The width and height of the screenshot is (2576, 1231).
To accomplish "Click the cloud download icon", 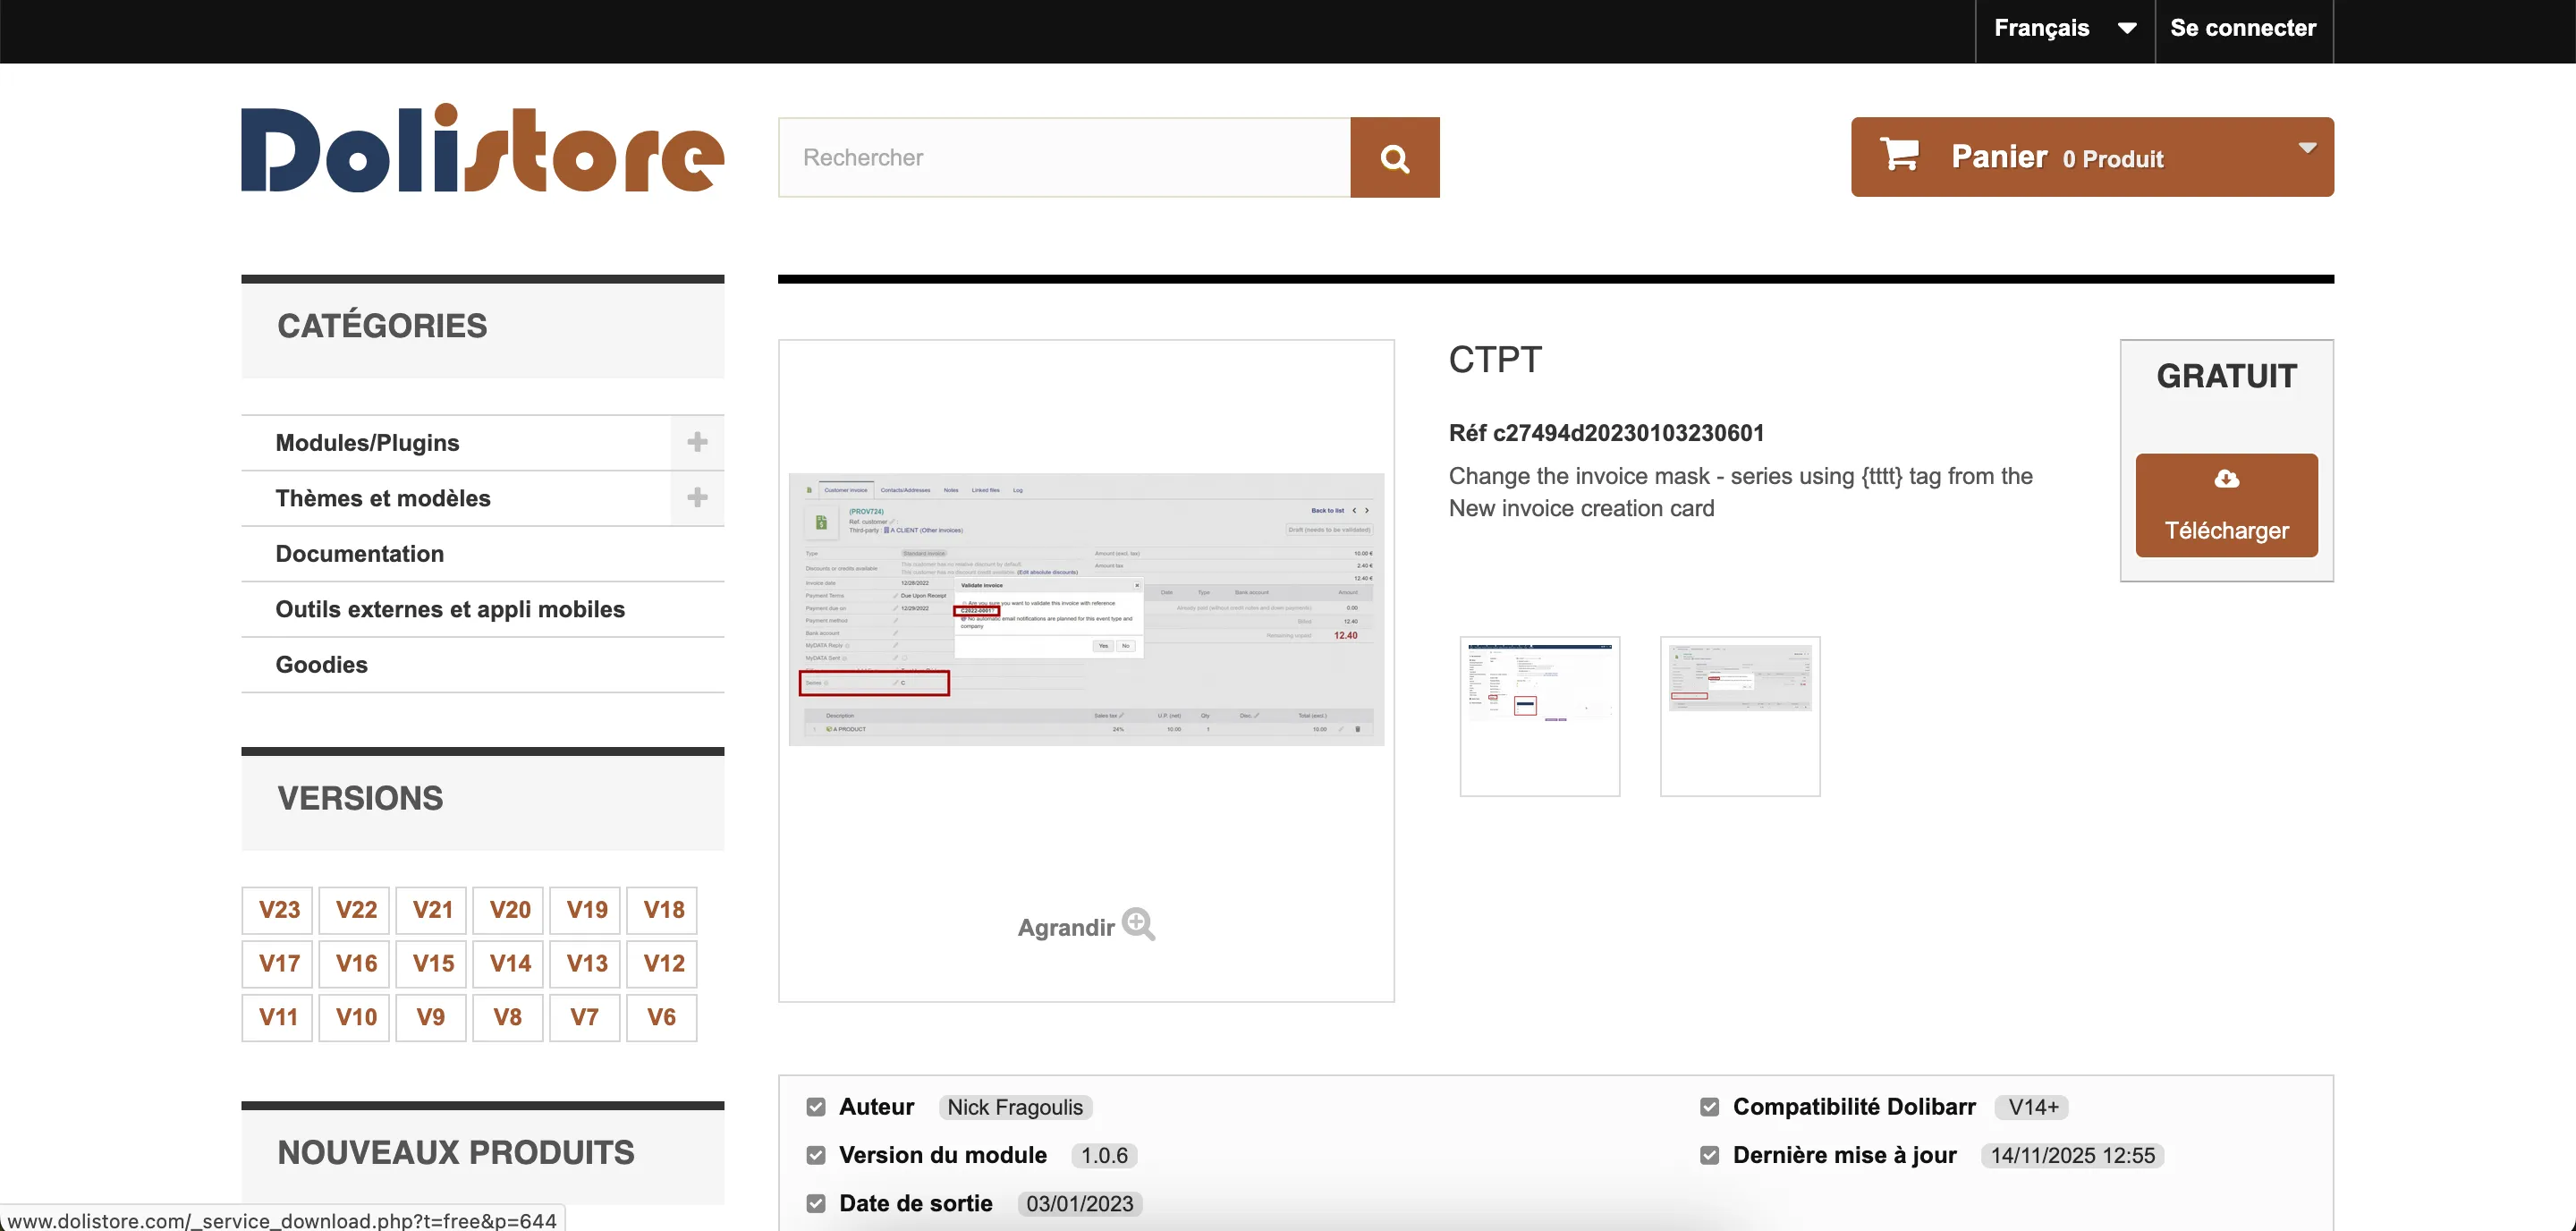I will [x=2226, y=479].
